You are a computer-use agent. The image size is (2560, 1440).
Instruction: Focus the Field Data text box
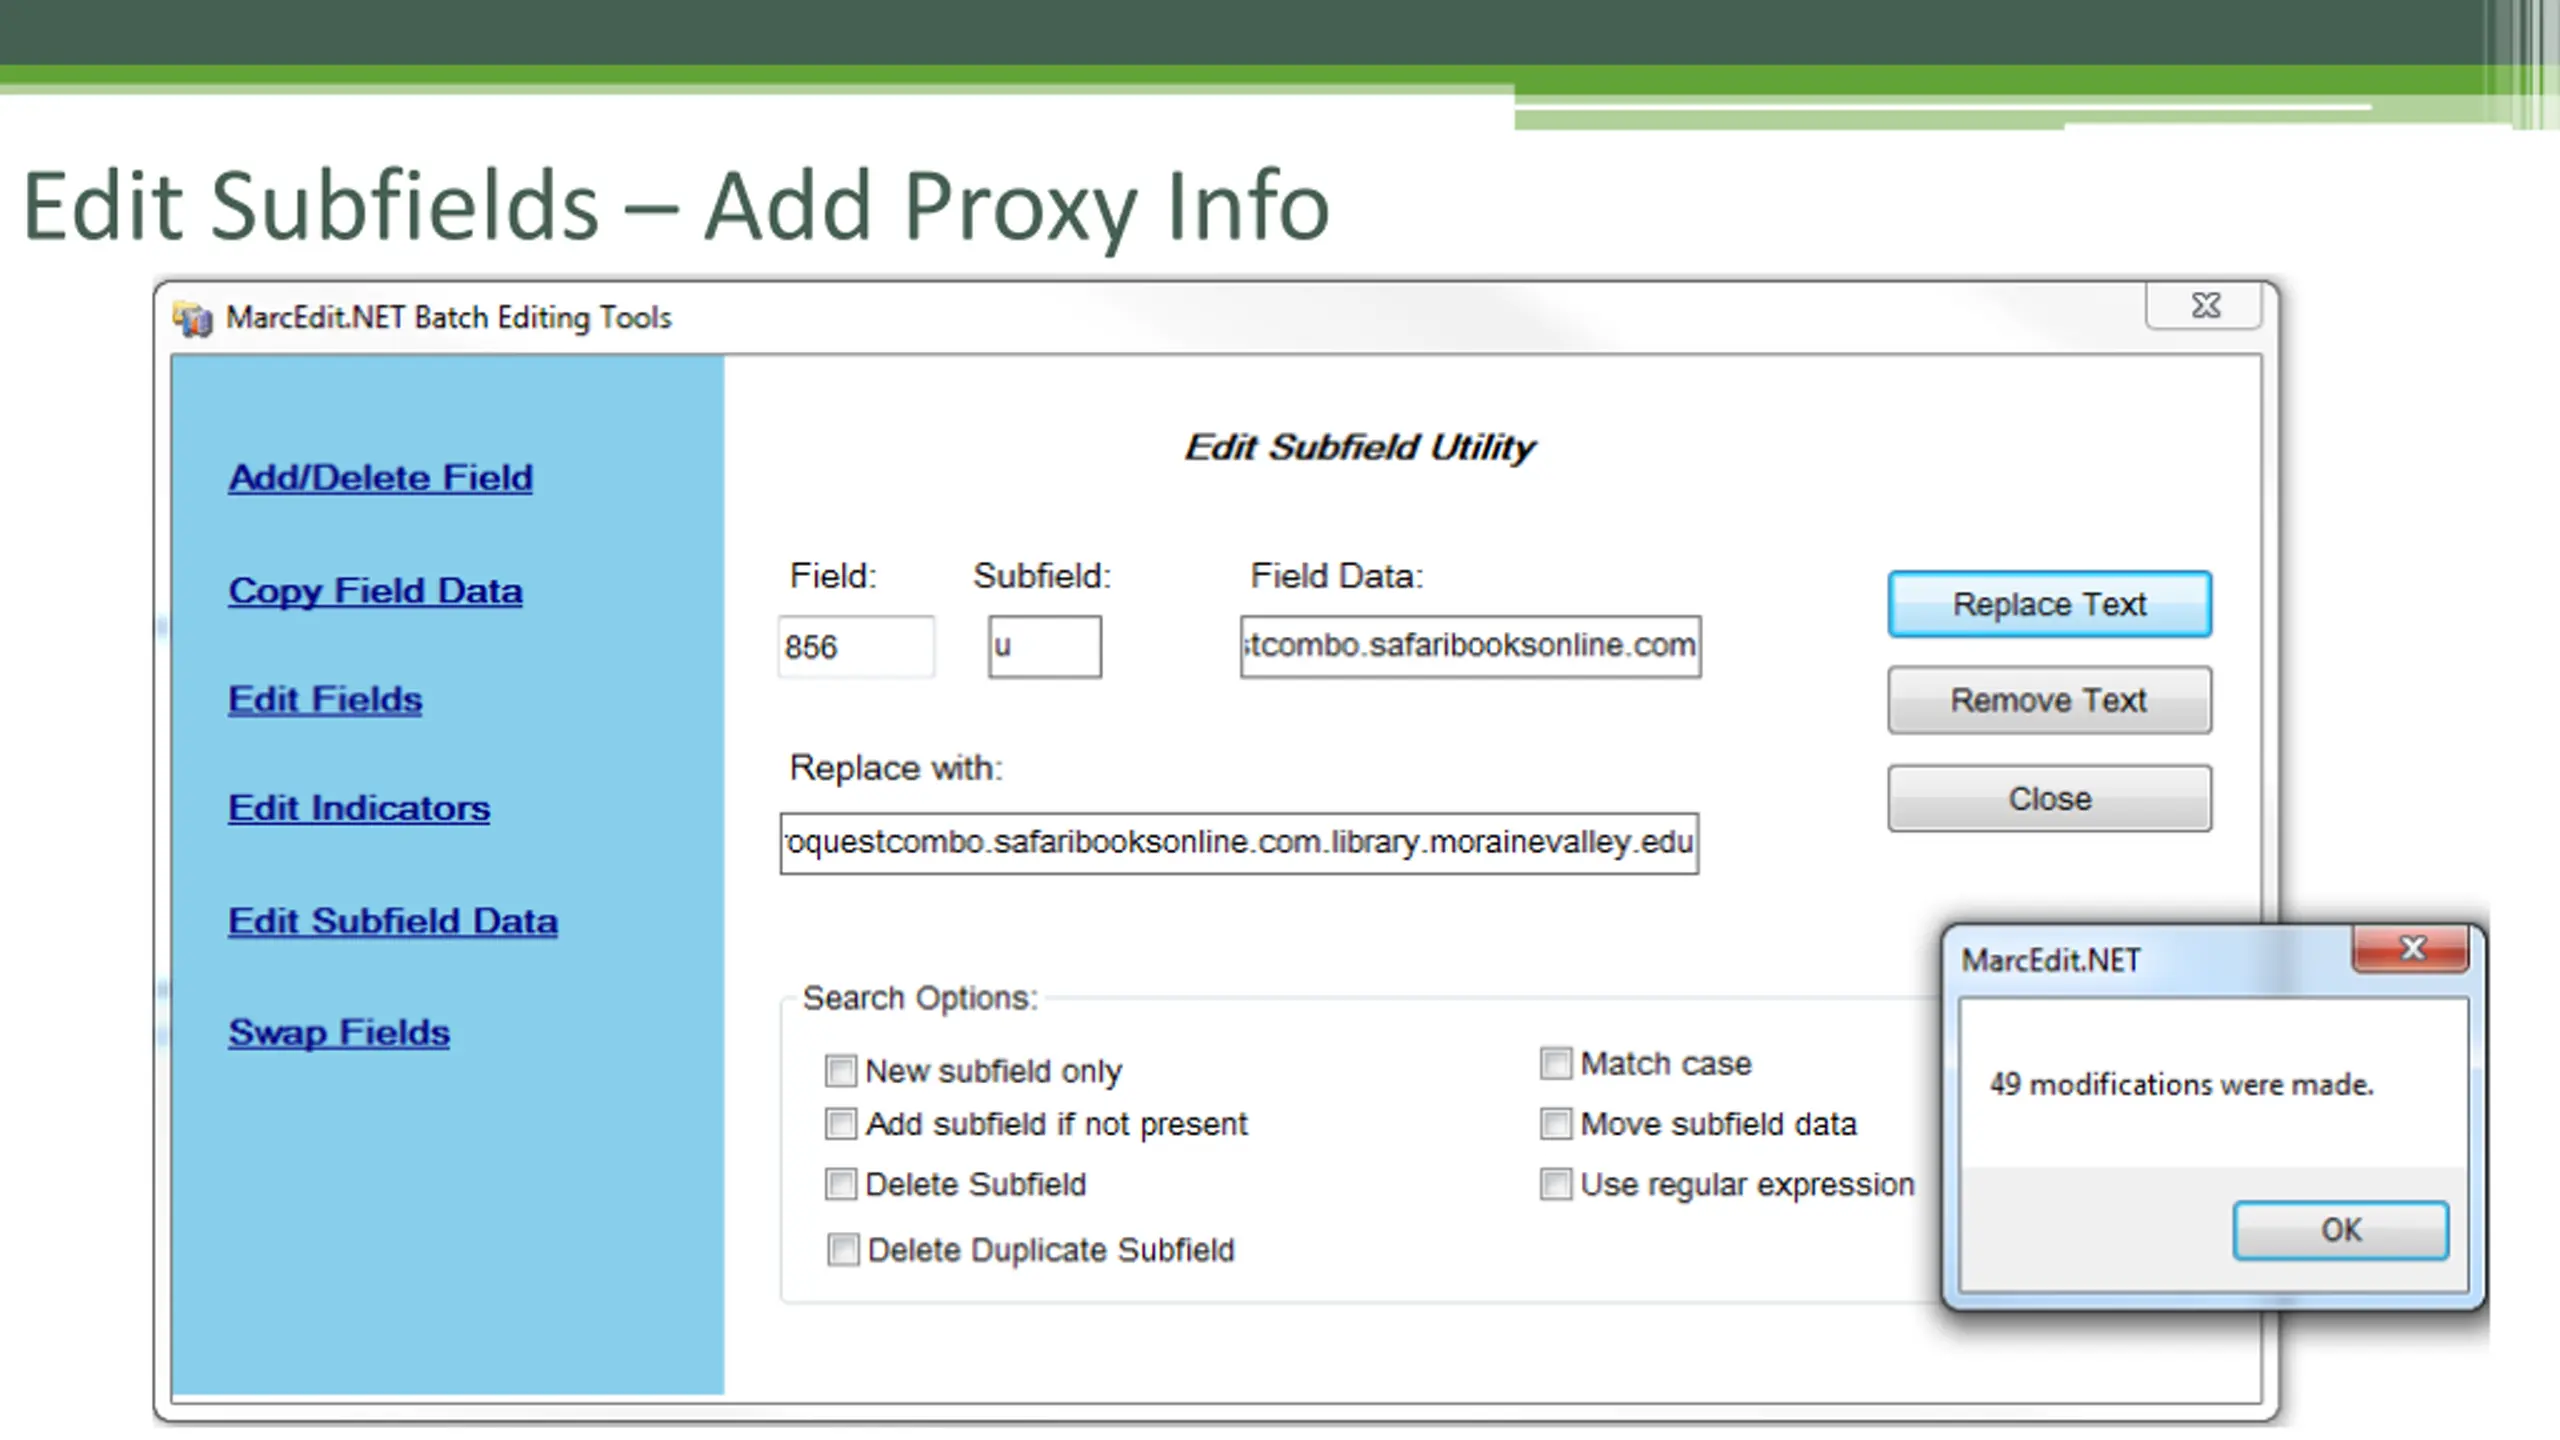point(1470,646)
